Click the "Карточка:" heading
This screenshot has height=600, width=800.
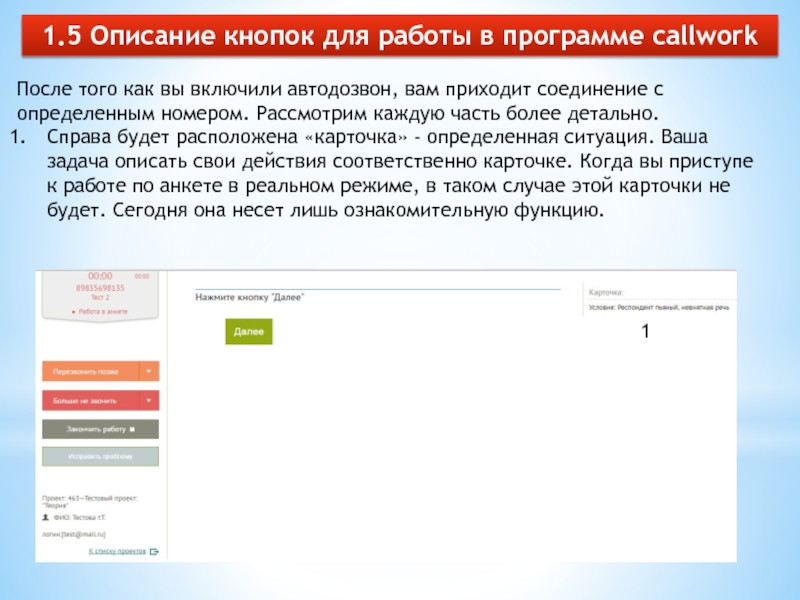tap(606, 292)
